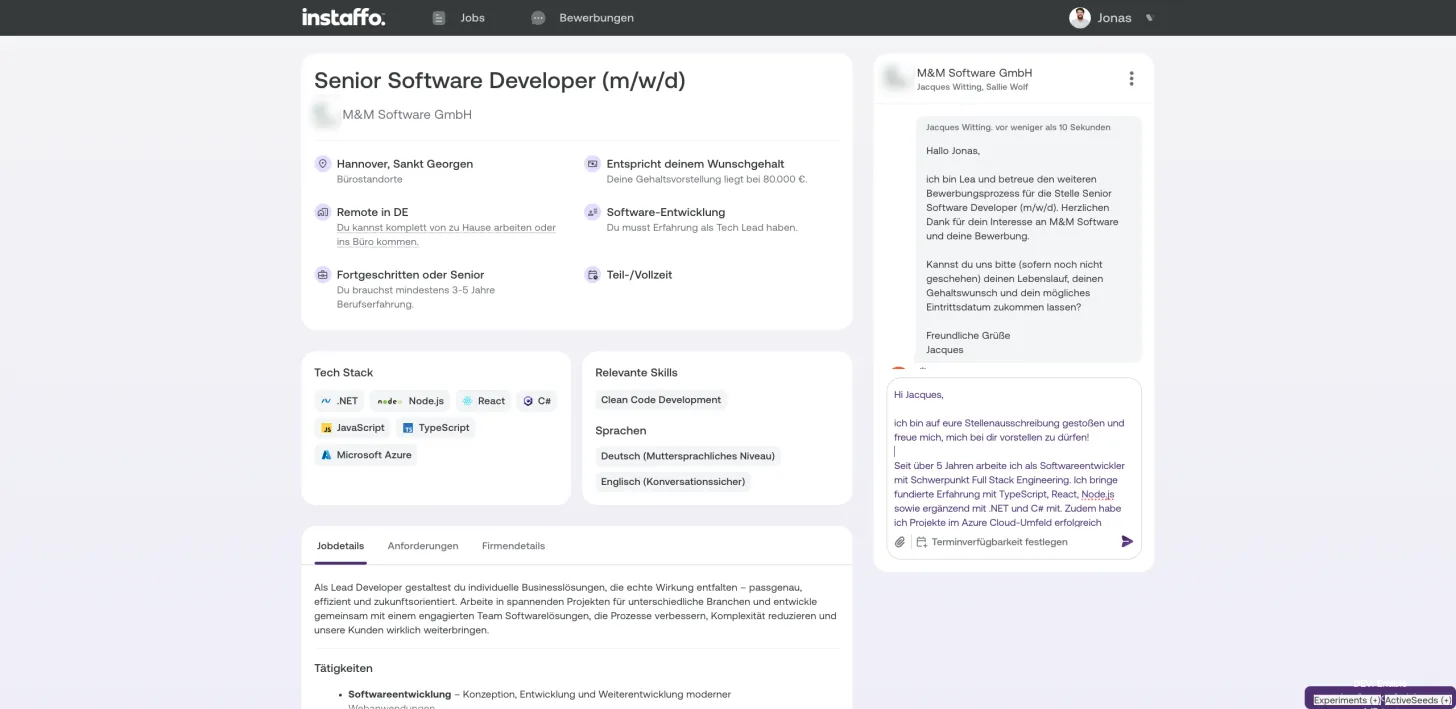Click the calendar icon beside Terminverfügbarkeit
Image resolution: width=1456 pixels, height=709 pixels.
921,542
